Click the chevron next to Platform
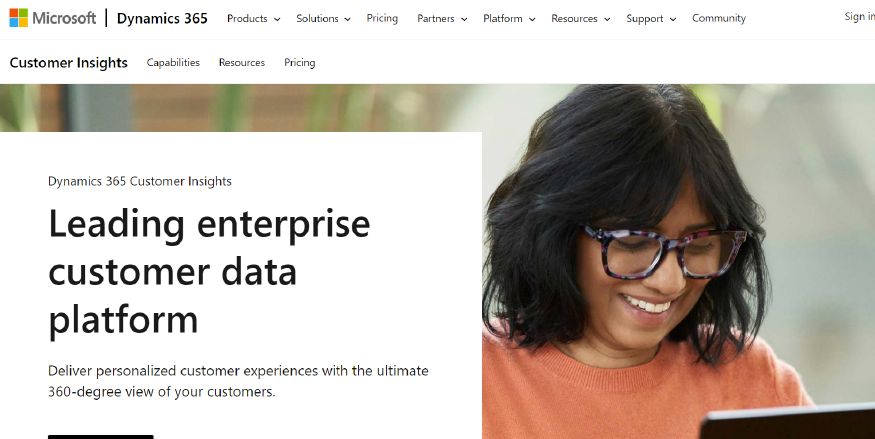Image resolution: width=875 pixels, height=439 pixels. (x=532, y=19)
